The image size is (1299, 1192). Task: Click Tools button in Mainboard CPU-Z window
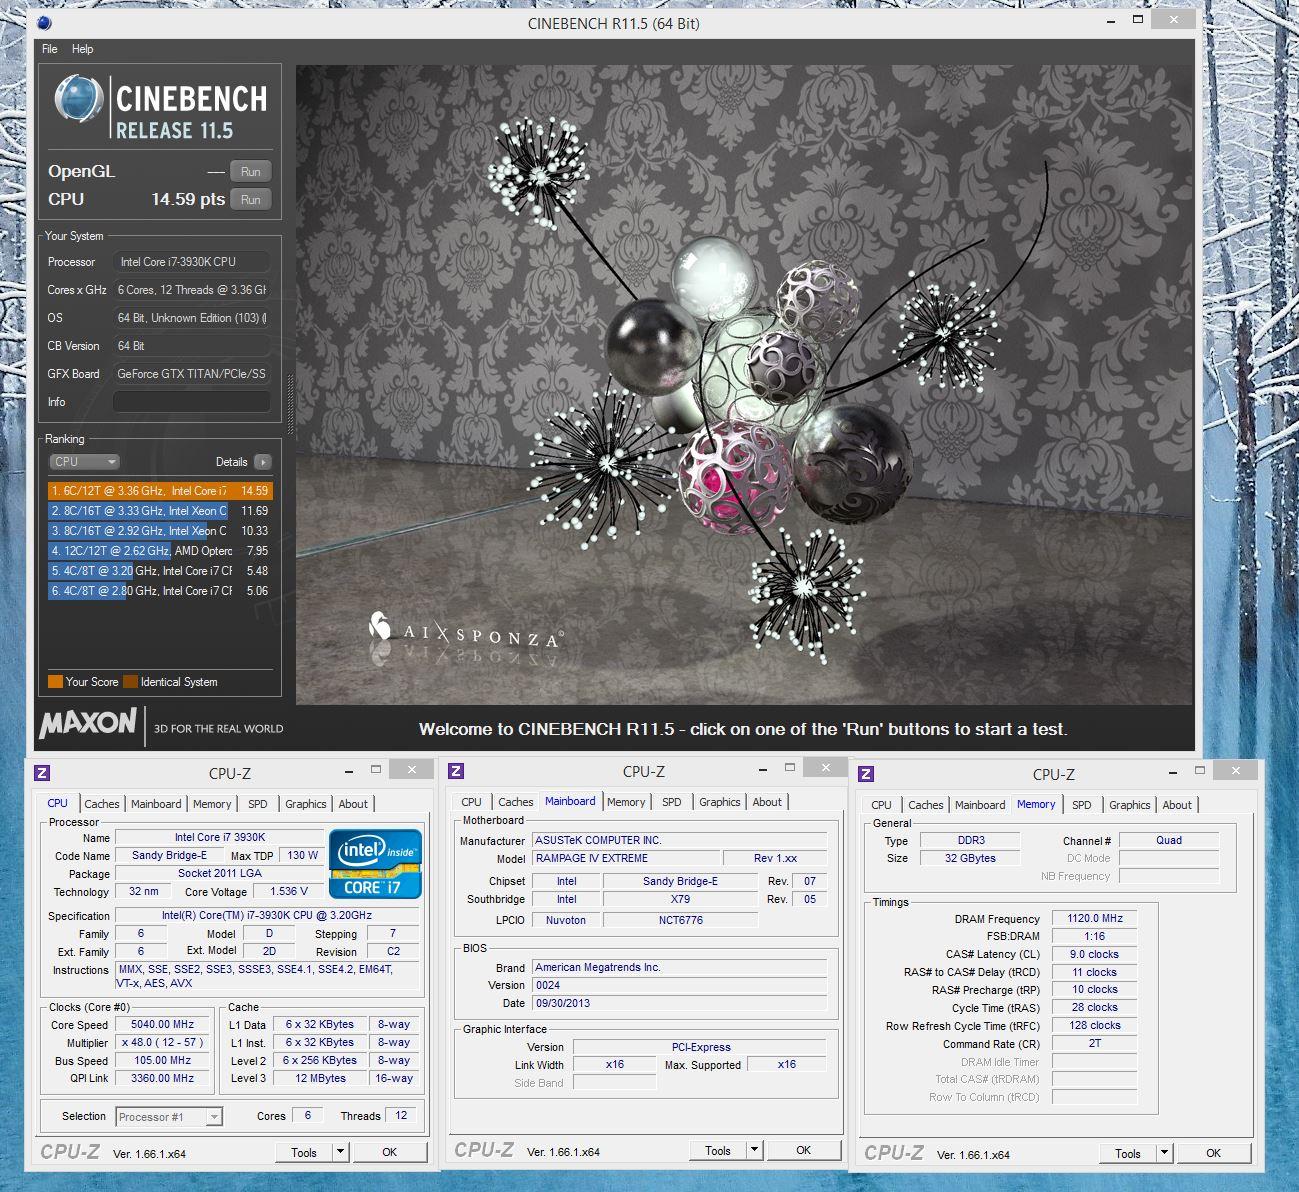718,1150
